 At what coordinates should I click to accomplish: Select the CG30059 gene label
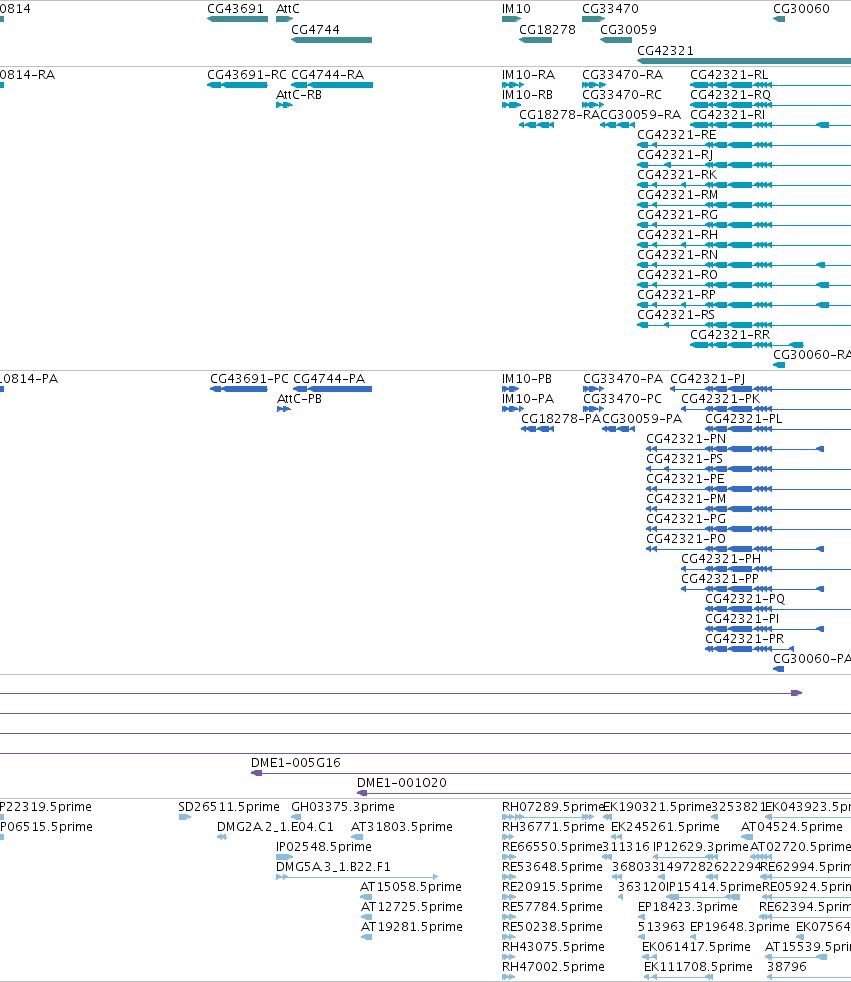[629, 29]
